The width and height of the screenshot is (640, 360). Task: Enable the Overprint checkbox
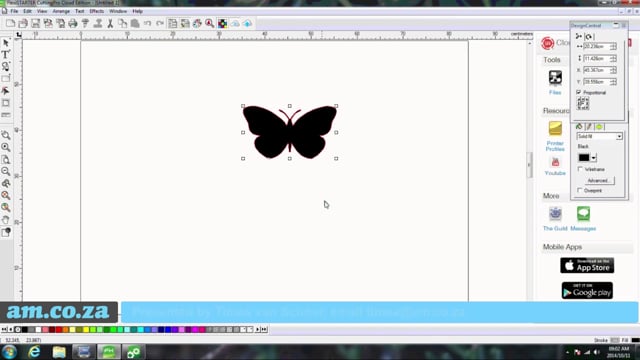(x=580, y=190)
